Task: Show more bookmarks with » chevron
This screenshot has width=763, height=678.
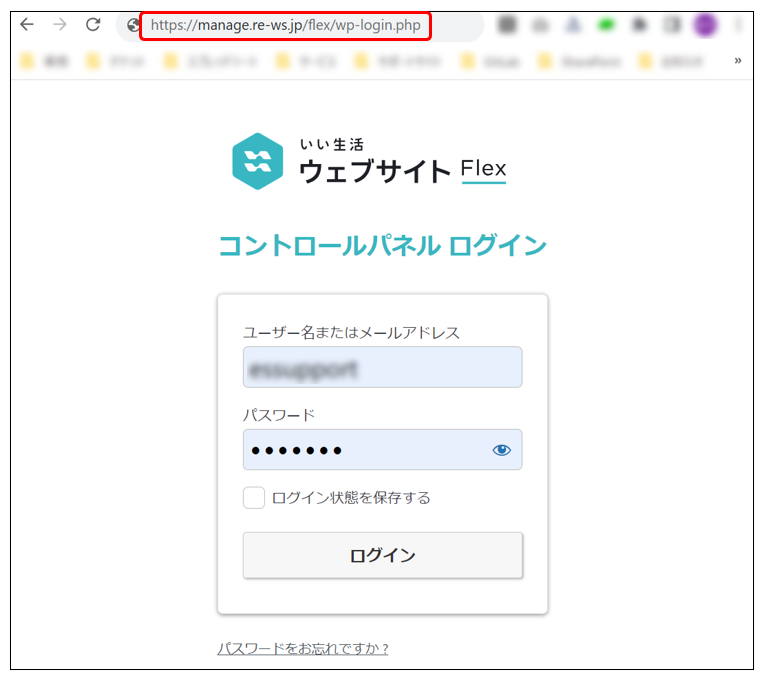Action: coord(738,61)
